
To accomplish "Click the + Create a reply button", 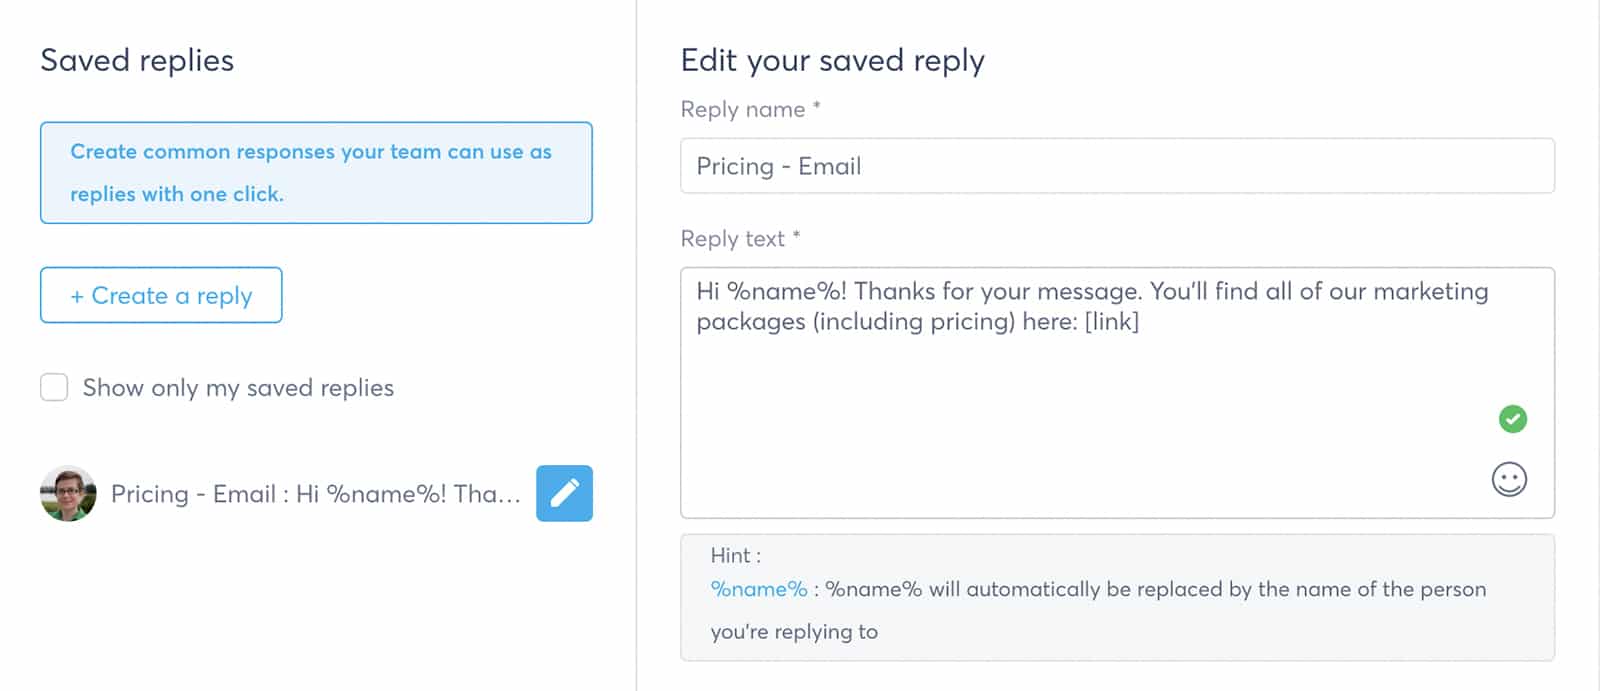I will coord(161,295).
